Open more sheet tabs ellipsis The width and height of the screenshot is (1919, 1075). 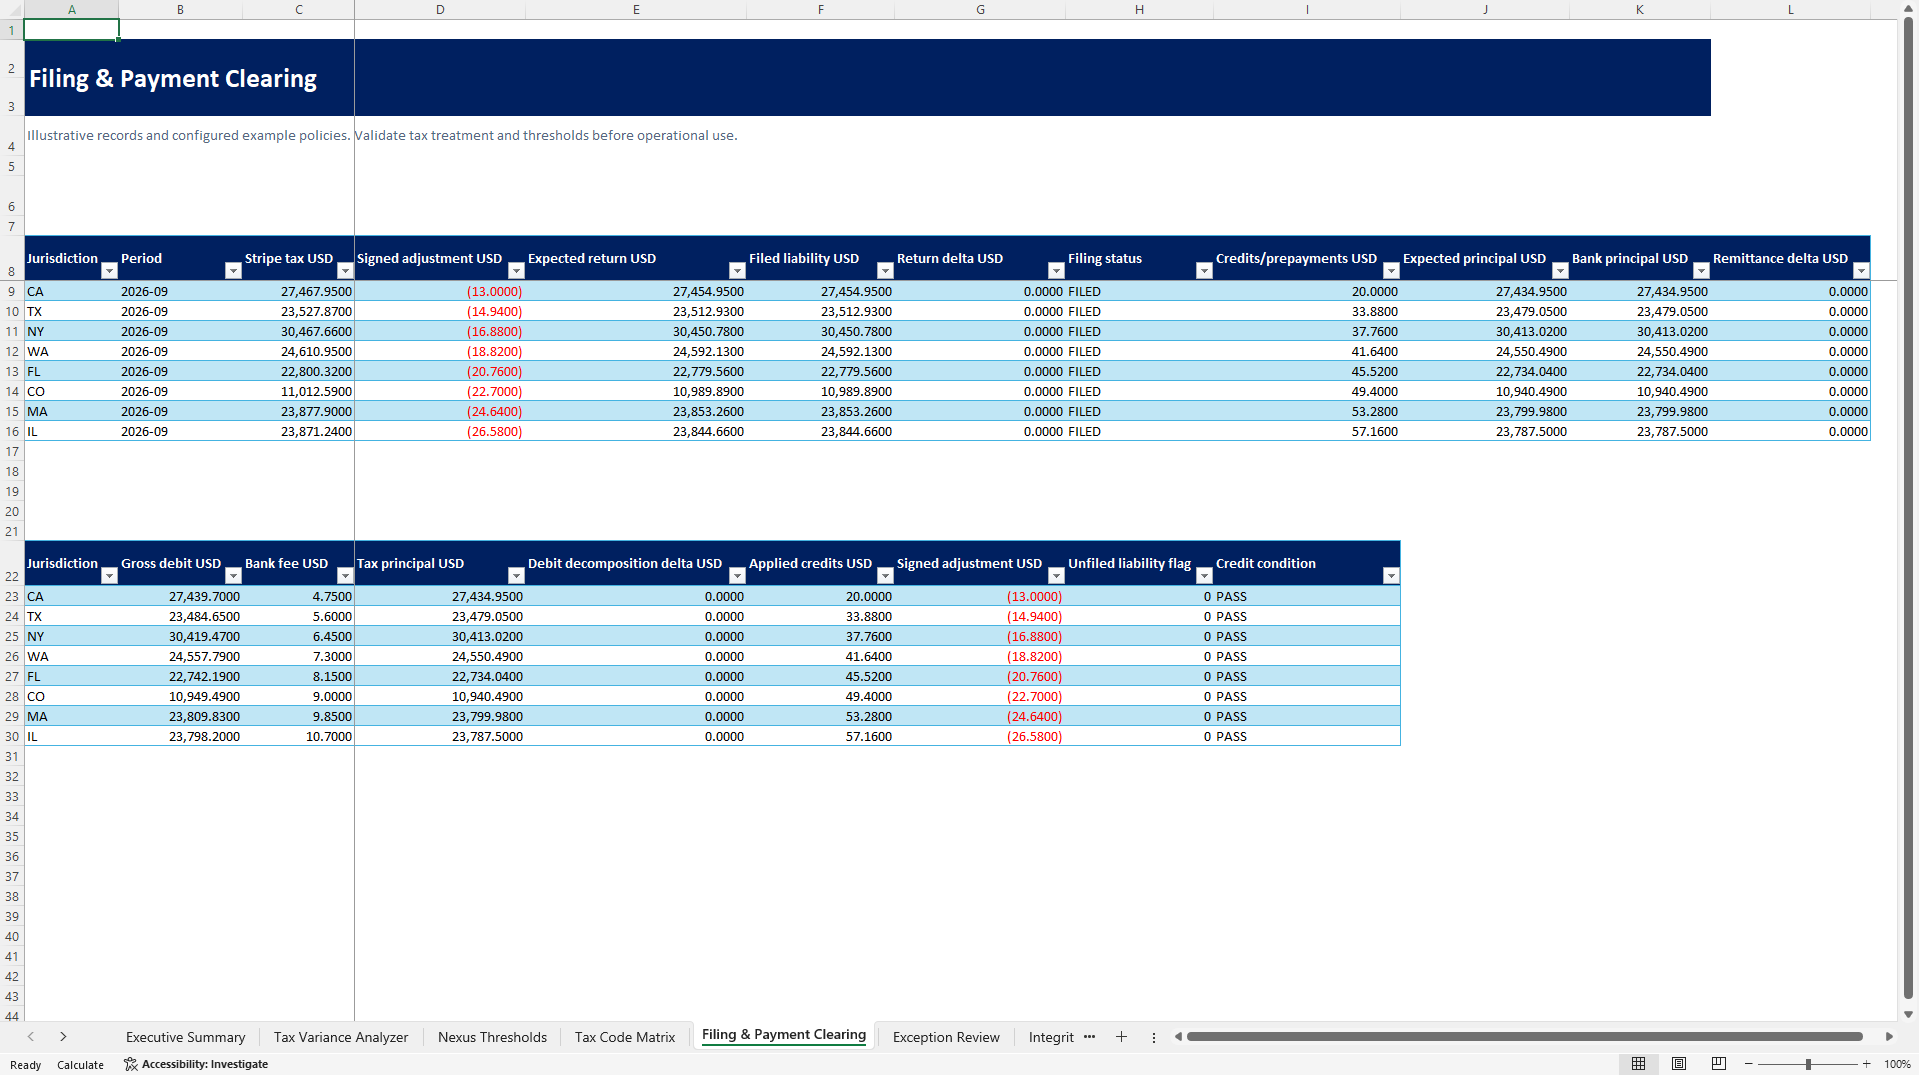pyautogui.click(x=1089, y=1037)
